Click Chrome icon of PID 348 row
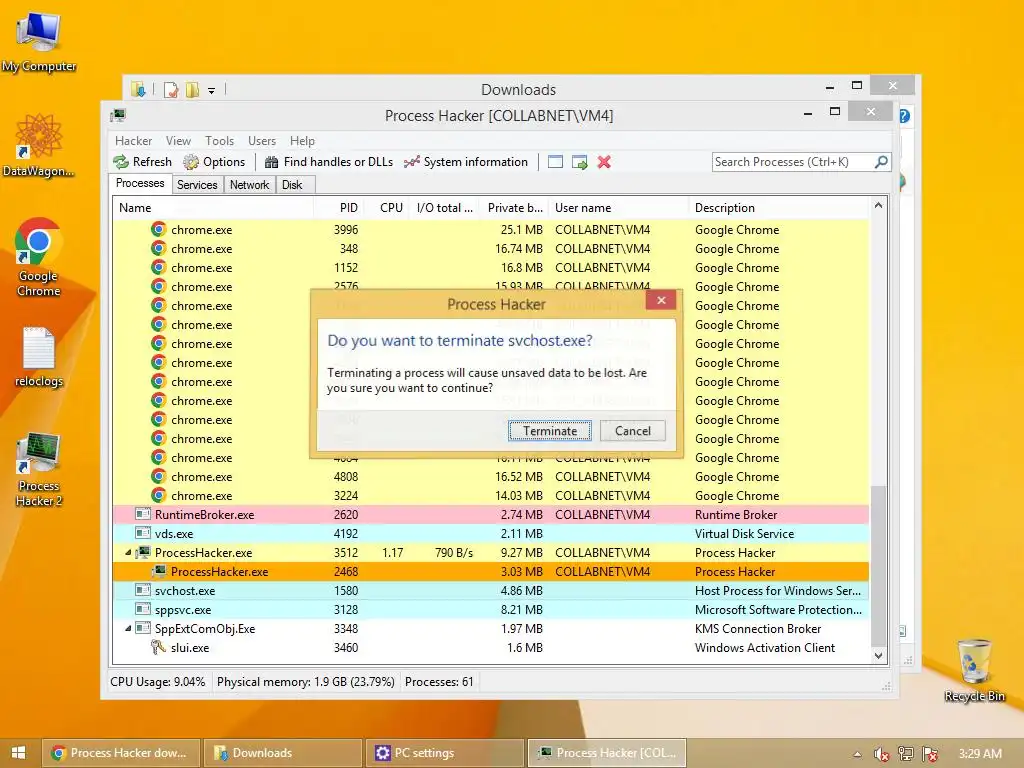The image size is (1024, 768). 158,248
